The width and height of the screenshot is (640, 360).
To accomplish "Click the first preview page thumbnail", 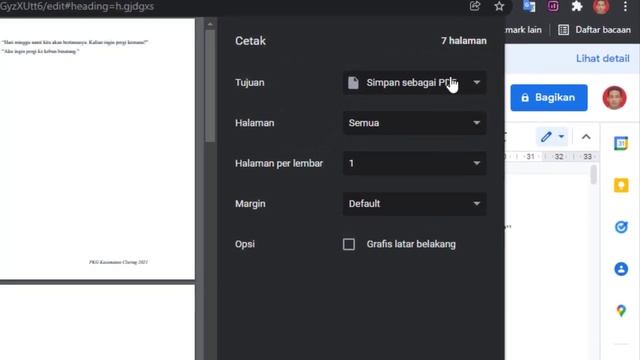I will point(97,149).
